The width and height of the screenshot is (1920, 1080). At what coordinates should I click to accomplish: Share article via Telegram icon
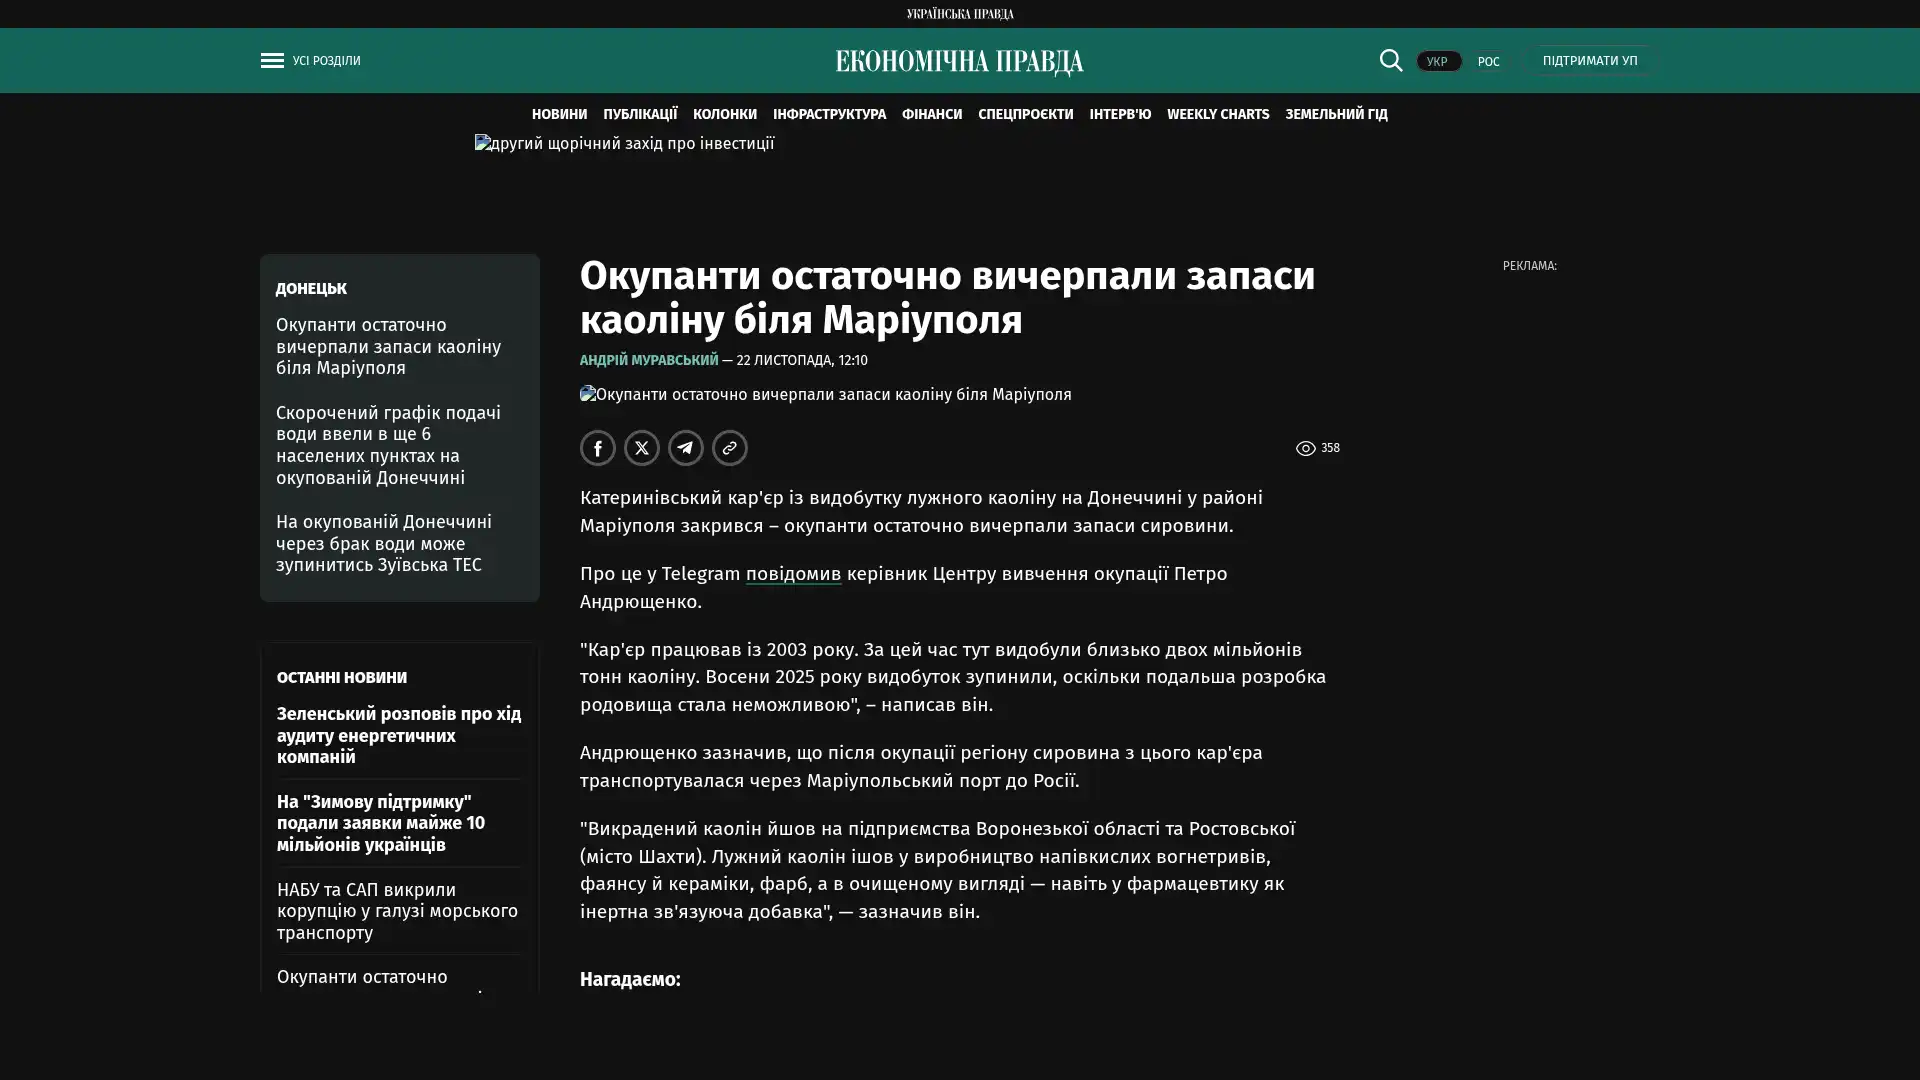coord(686,448)
